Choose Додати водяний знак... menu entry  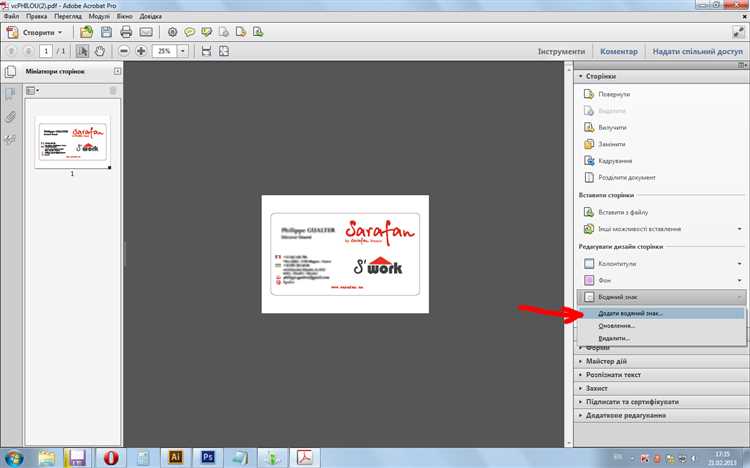pyautogui.click(x=661, y=313)
